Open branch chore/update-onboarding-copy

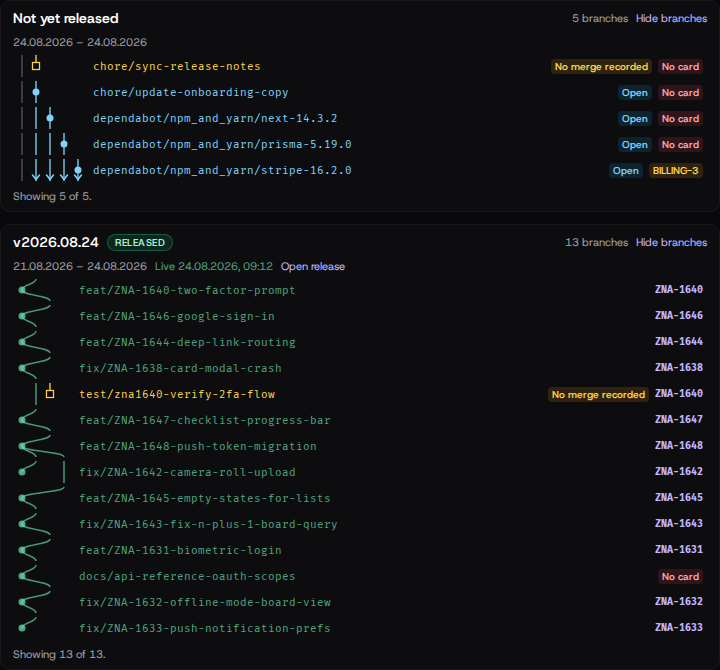(x=191, y=92)
